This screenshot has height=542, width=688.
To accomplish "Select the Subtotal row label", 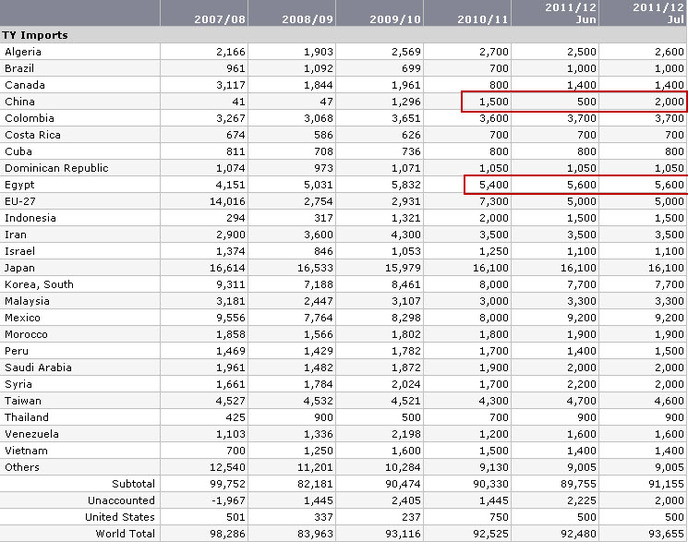I will 133,484.
